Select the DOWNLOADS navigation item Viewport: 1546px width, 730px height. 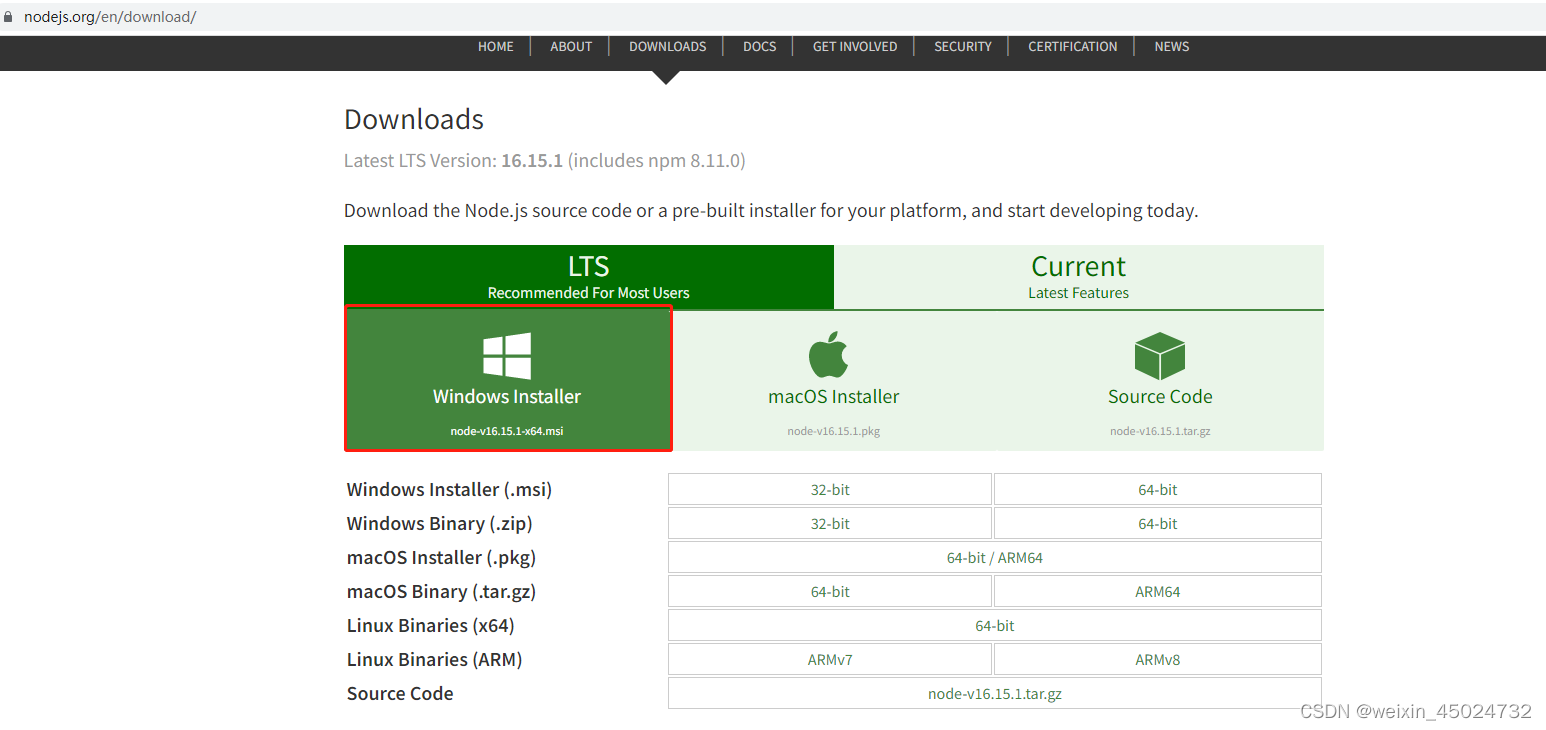coord(668,46)
